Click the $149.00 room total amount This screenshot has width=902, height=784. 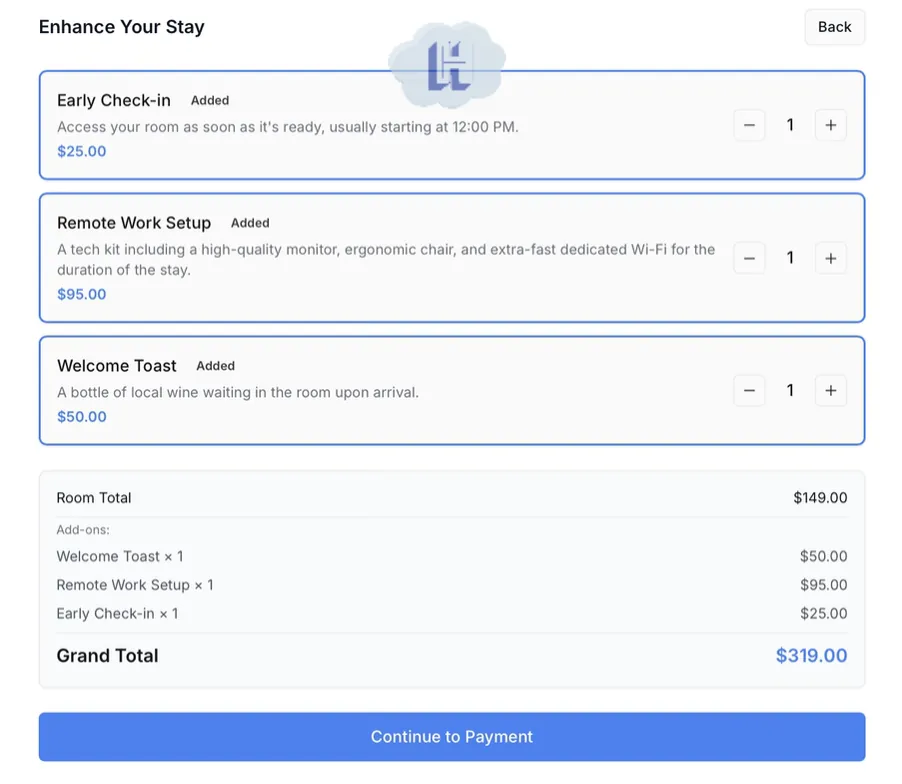click(x=820, y=498)
